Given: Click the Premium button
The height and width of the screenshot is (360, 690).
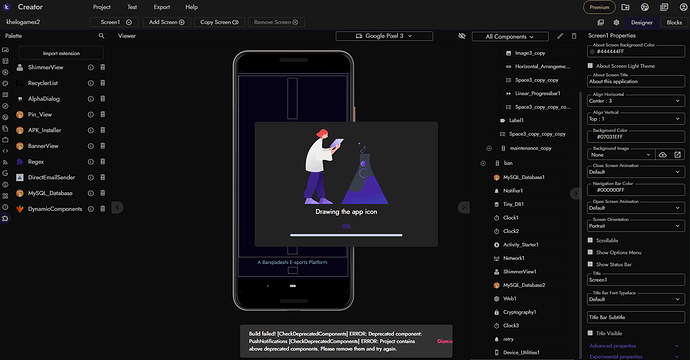Looking at the screenshot, I should tap(599, 7).
